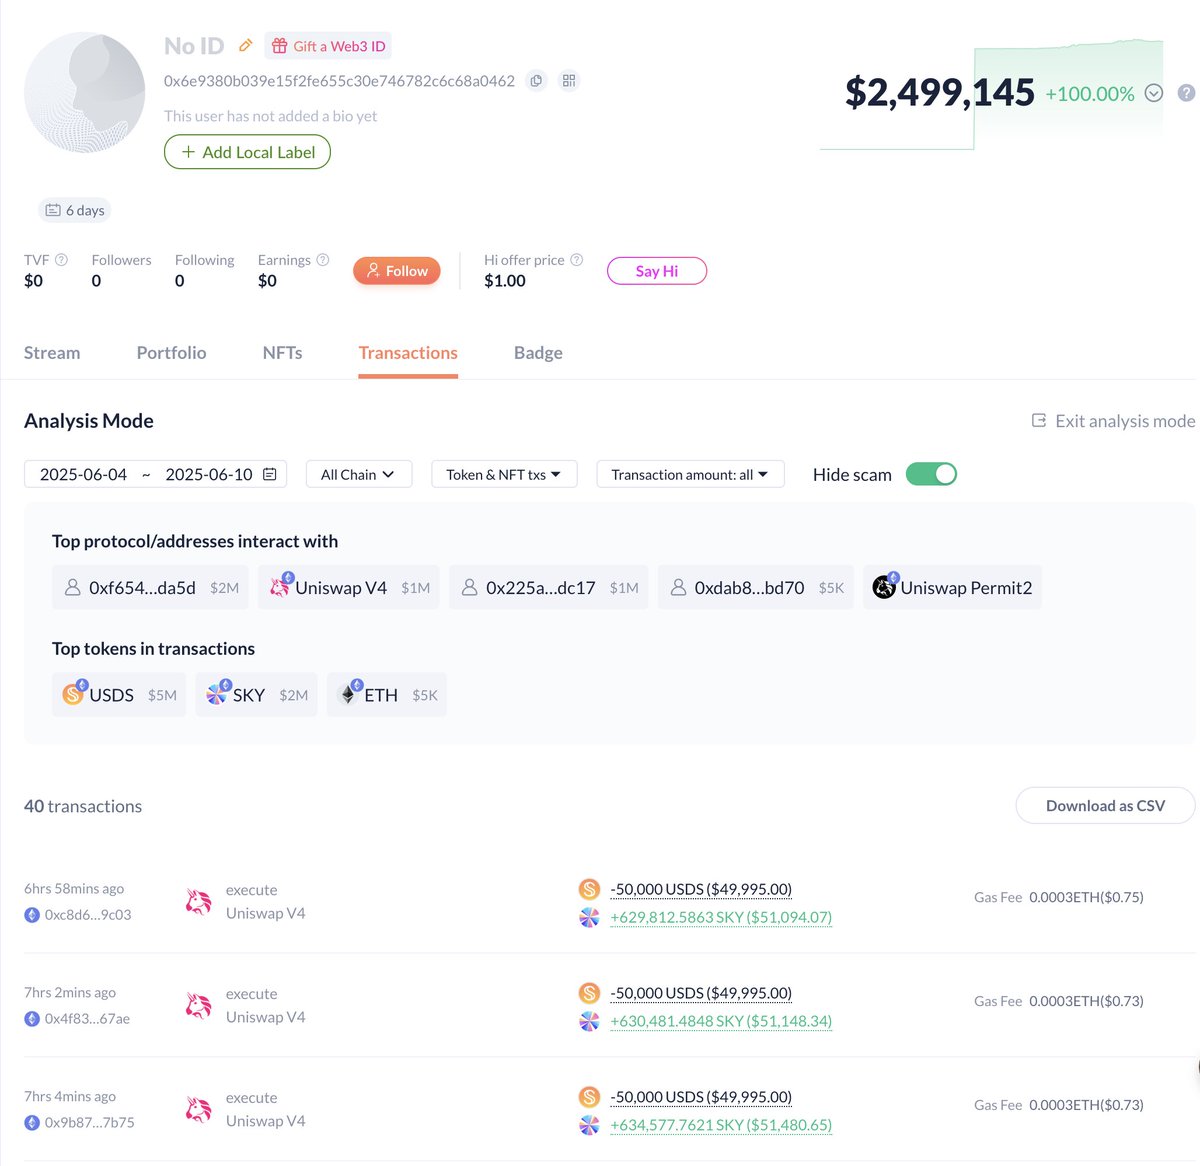The width and height of the screenshot is (1200, 1166).
Task: Open the Transaction amount: all dropdown
Action: point(690,474)
